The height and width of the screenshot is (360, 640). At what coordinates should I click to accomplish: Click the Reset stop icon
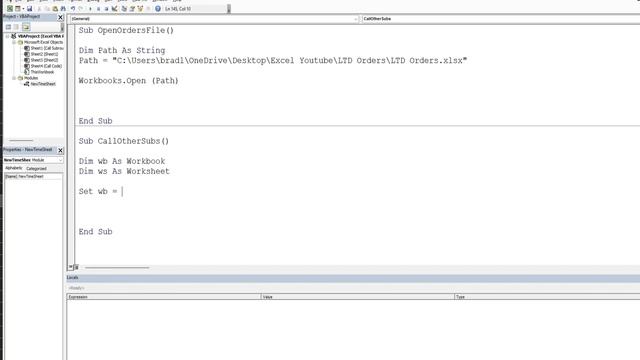[x=107, y=9]
